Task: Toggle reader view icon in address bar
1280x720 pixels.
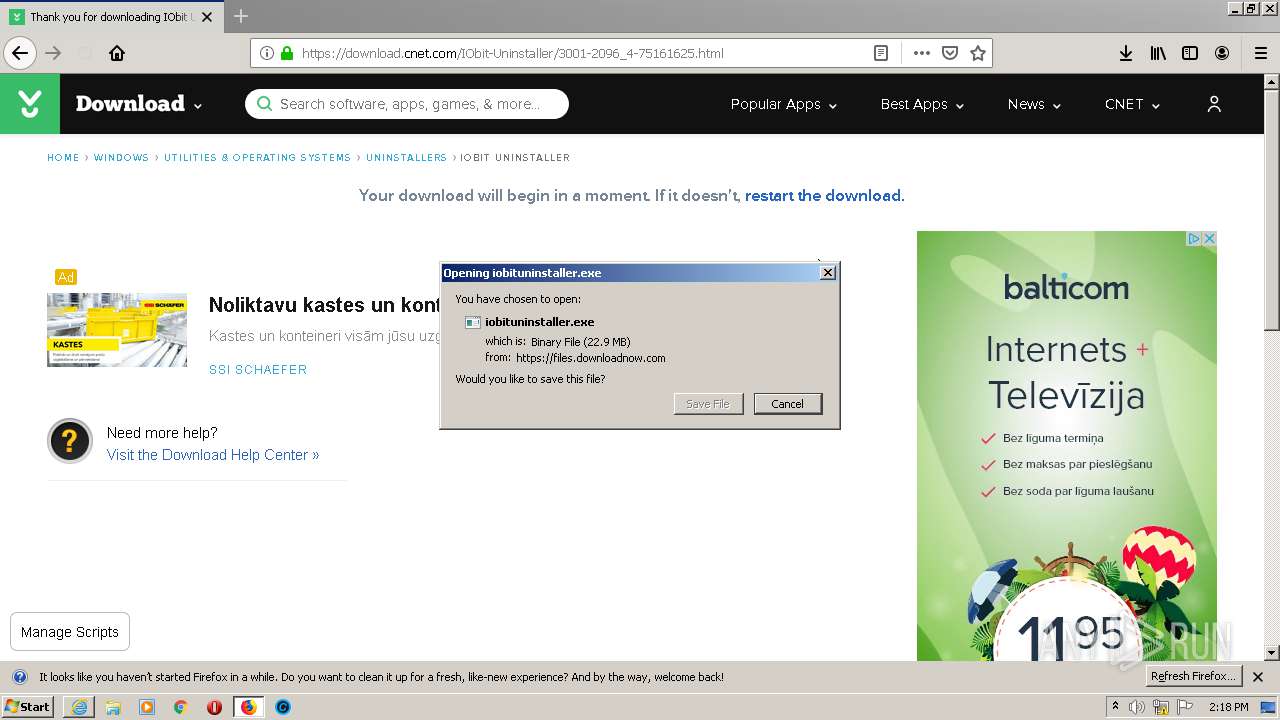Action: [881, 53]
